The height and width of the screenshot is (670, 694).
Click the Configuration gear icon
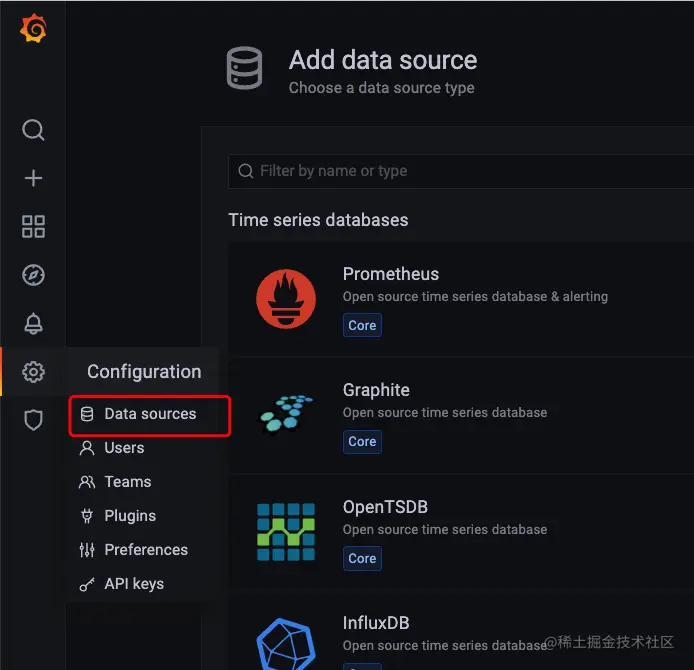pos(33,372)
